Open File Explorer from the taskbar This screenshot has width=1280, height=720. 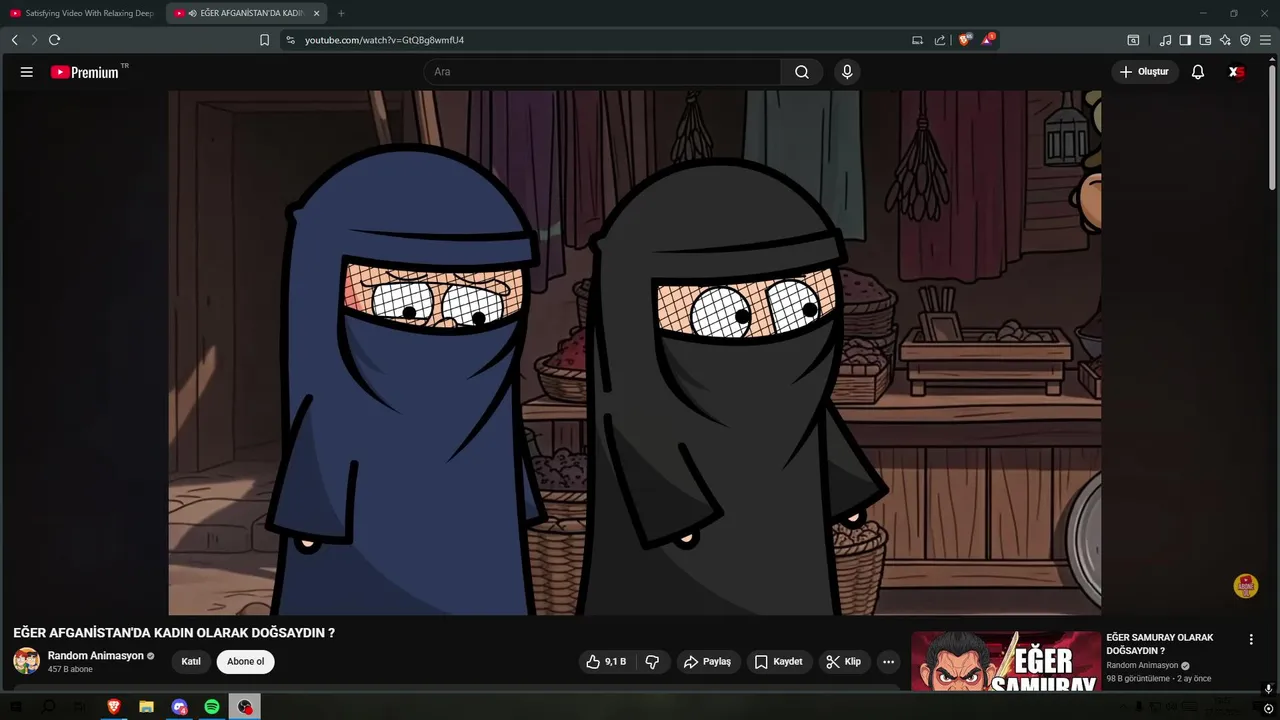(x=146, y=707)
